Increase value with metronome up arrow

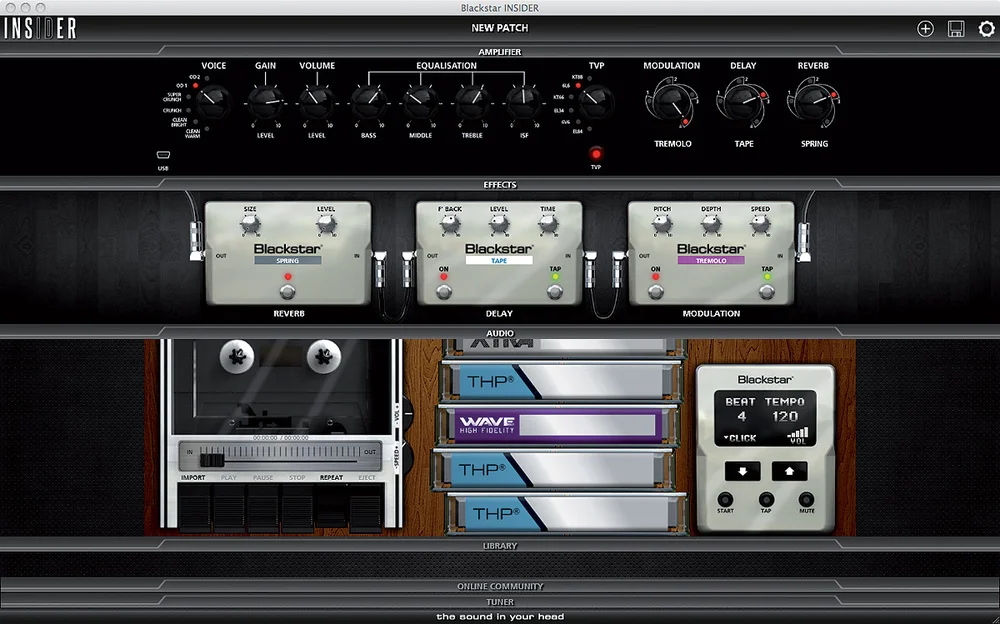tap(790, 472)
